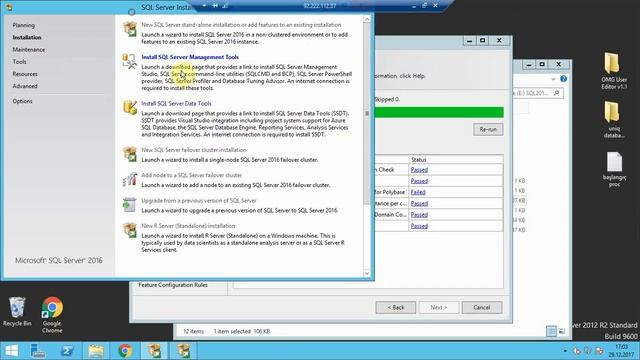Show hidden system tray icons arrow
640x360 pixels.
[x=565, y=351]
